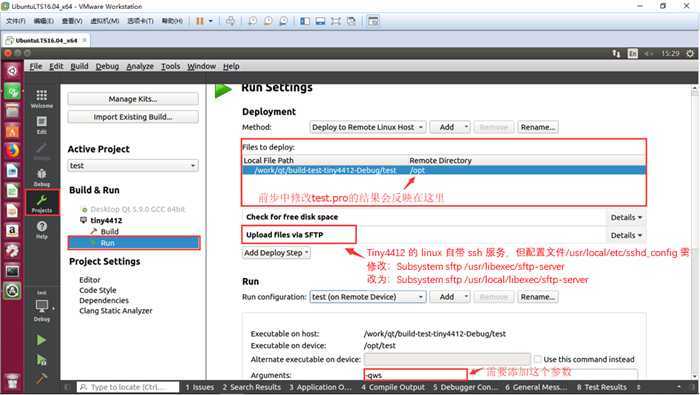Open the Terminal from the Ubuntu dock
The image size is (700, 395).
coord(12,270)
